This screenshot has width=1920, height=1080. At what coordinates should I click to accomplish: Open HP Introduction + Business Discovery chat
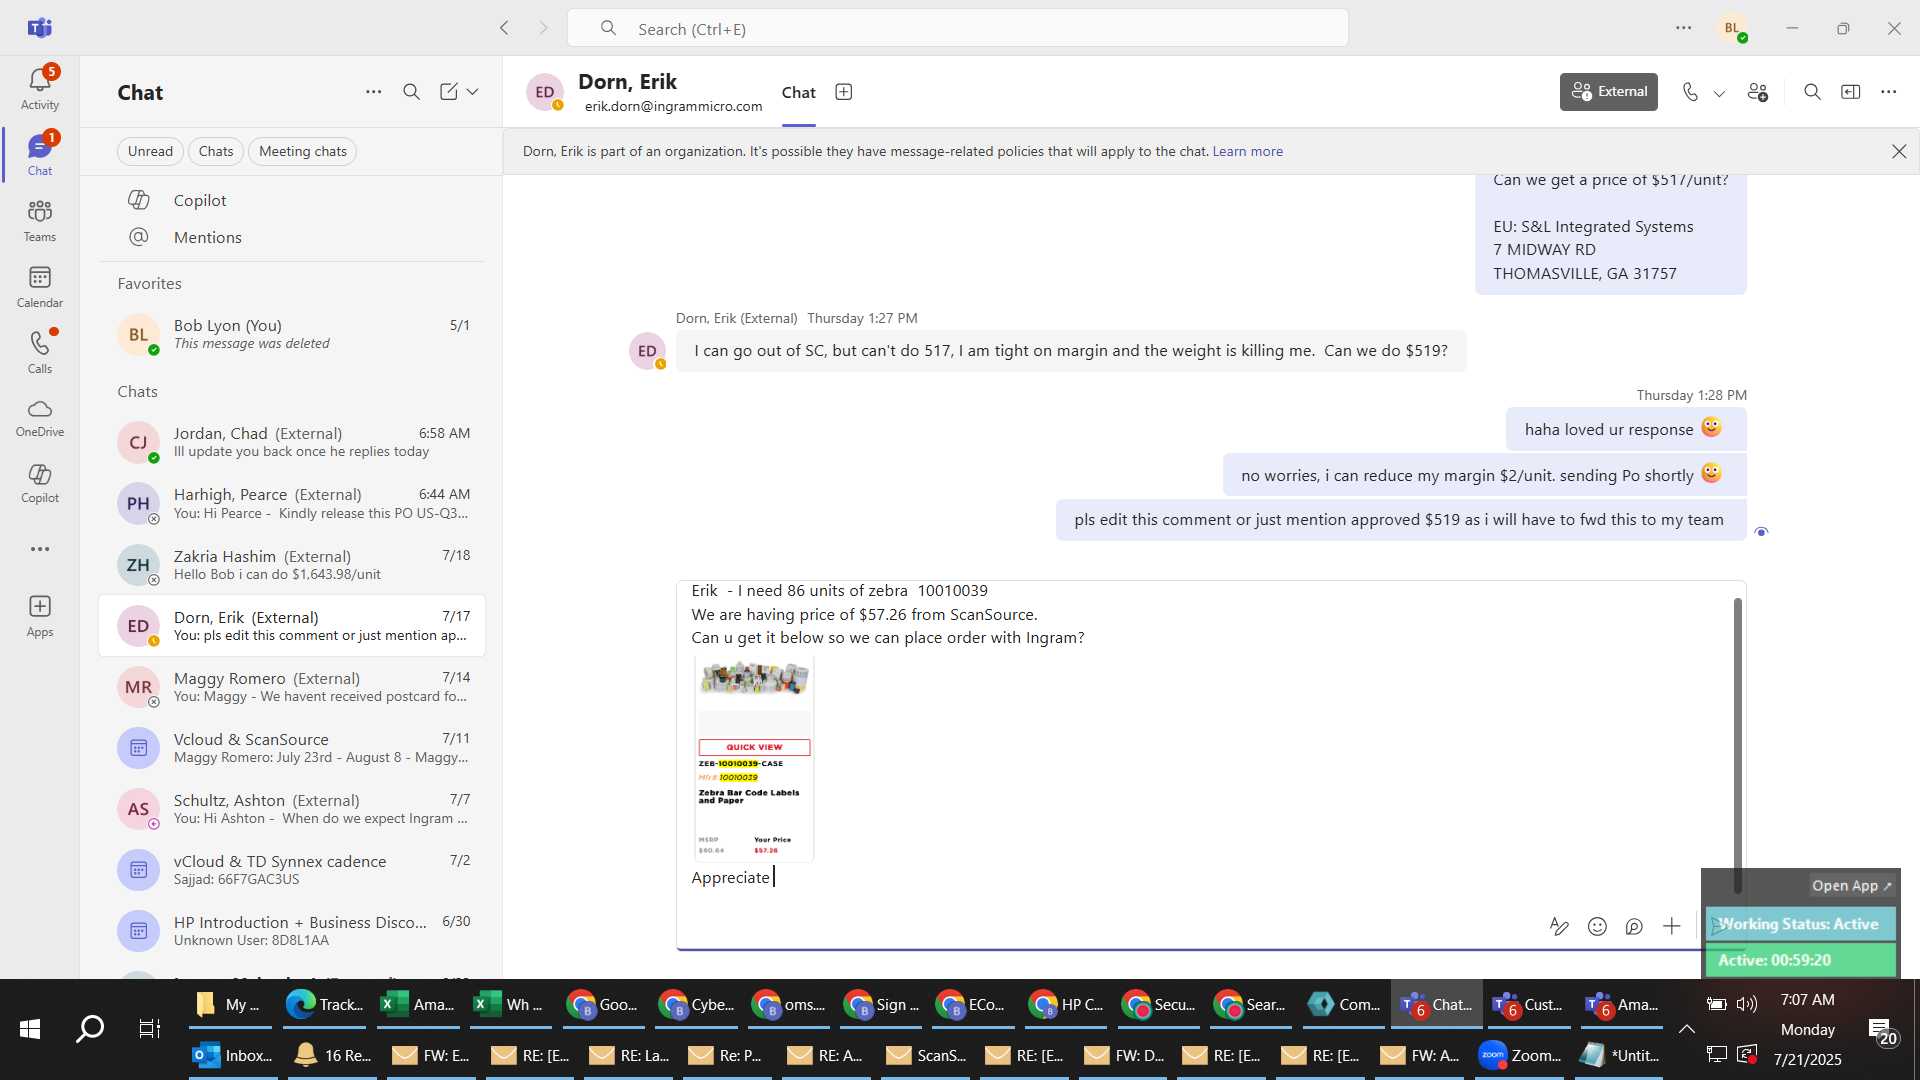pos(292,931)
